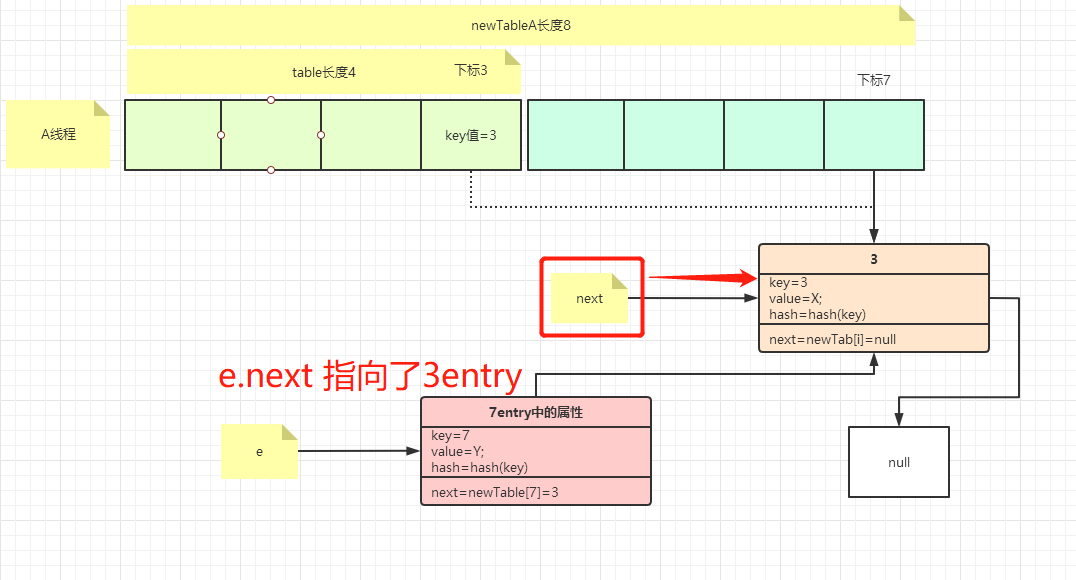Click the entry box titled 3
The width and height of the screenshot is (1076, 580).
pyautogui.click(x=873, y=258)
